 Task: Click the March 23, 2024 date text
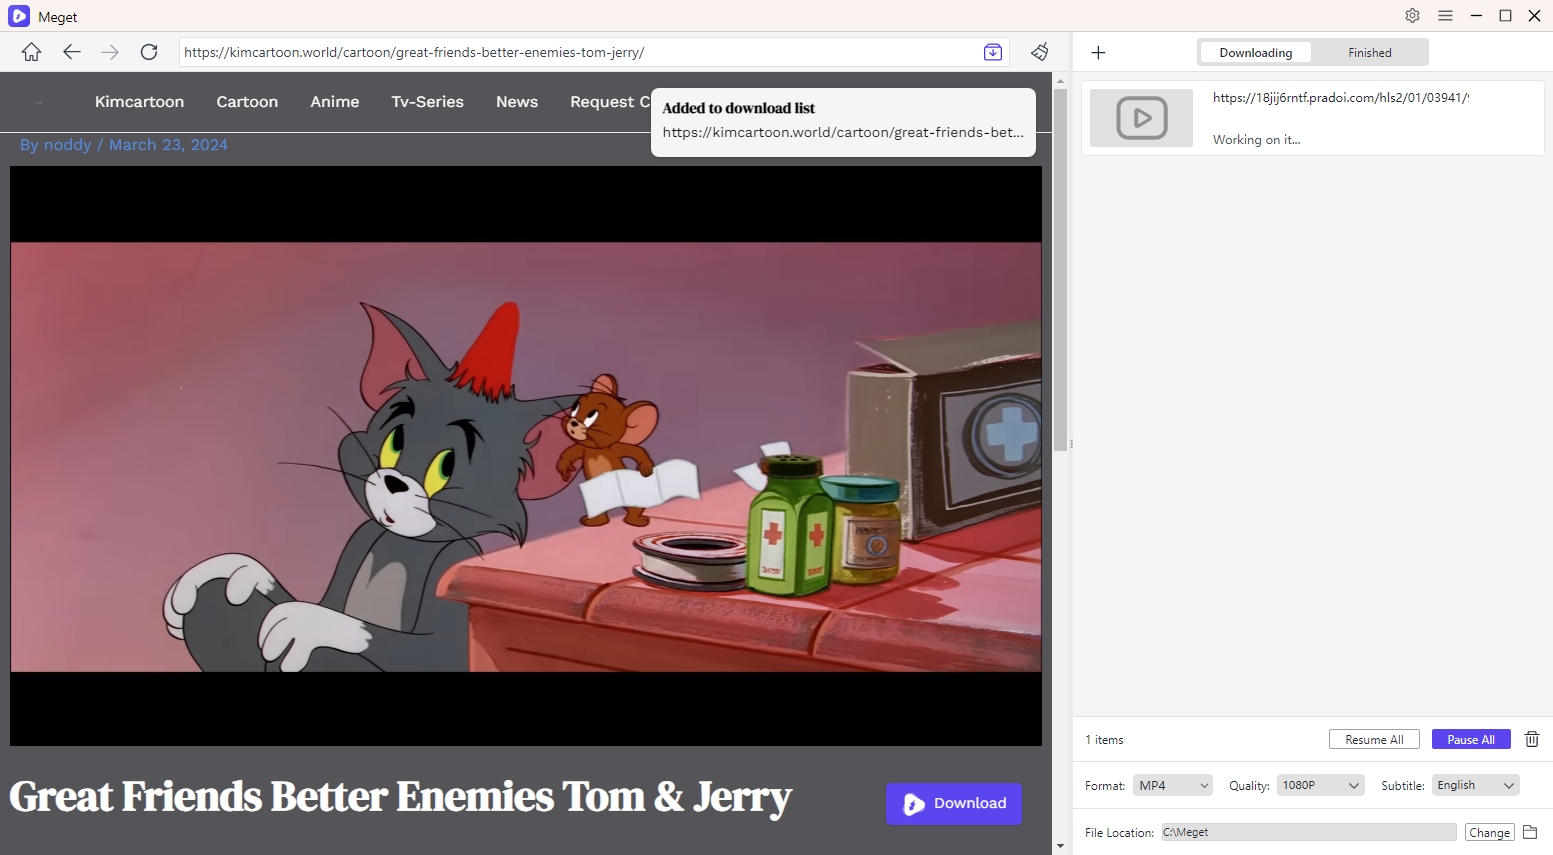[x=168, y=145]
